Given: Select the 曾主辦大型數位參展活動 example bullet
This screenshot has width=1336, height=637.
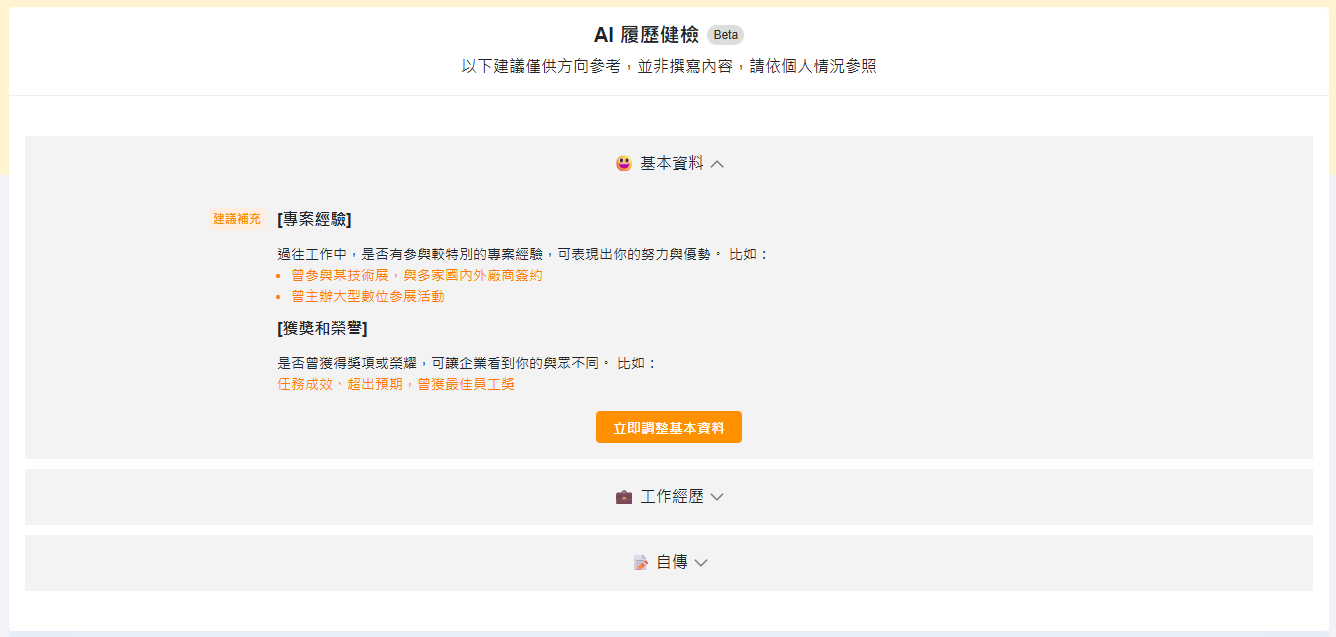Looking at the screenshot, I should (x=367, y=297).
